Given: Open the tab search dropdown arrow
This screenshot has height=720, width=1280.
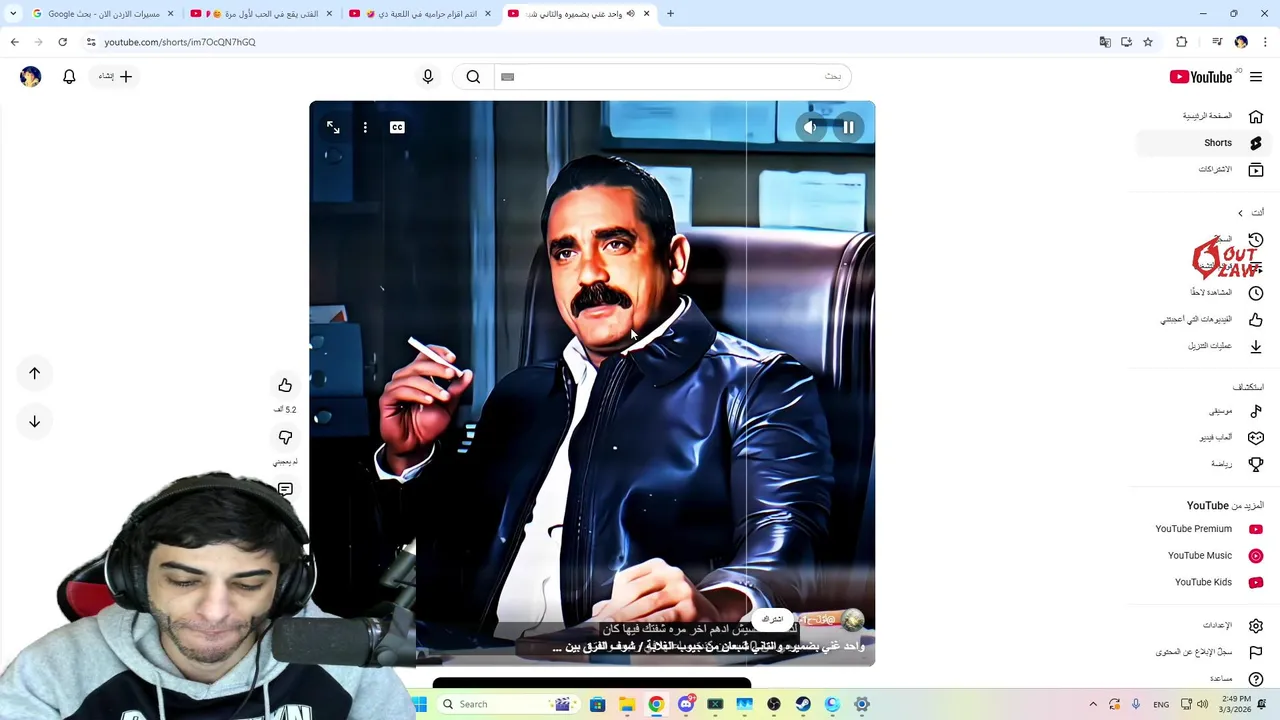Looking at the screenshot, I should [x=13, y=14].
